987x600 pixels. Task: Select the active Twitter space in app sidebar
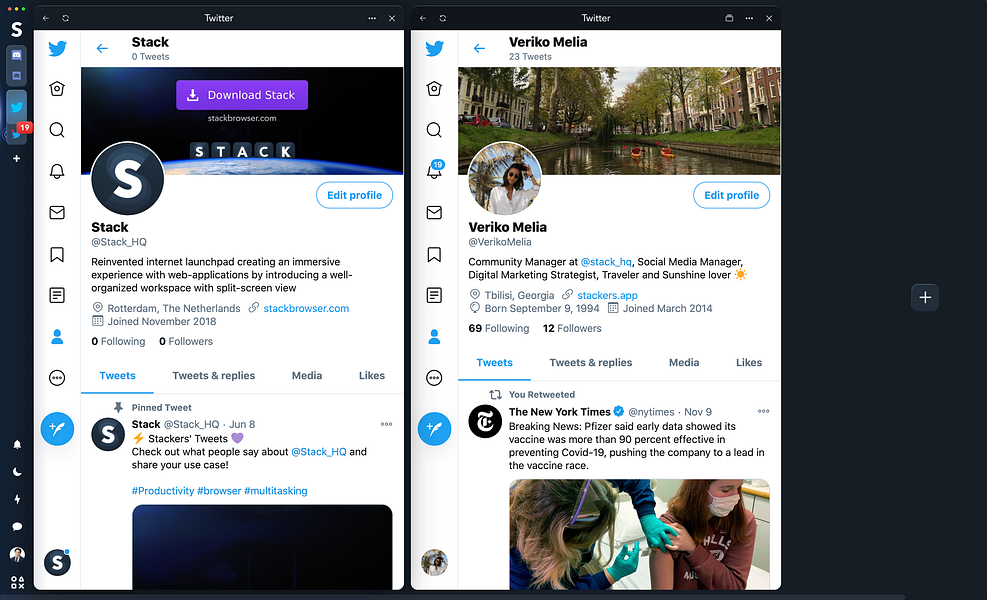[x=17, y=106]
